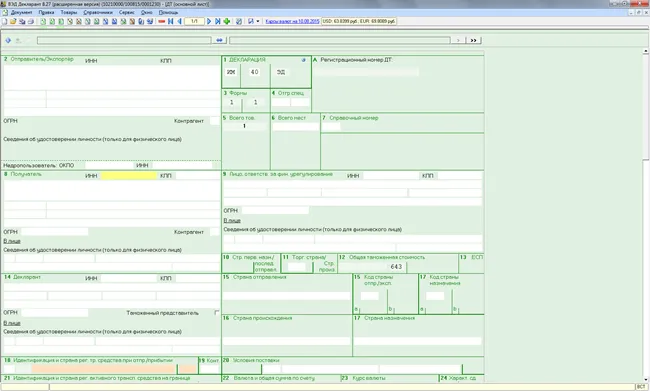Open the Правка menu
The height and width of the screenshot is (391, 650).
pyautogui.click(x=46, y=12)
